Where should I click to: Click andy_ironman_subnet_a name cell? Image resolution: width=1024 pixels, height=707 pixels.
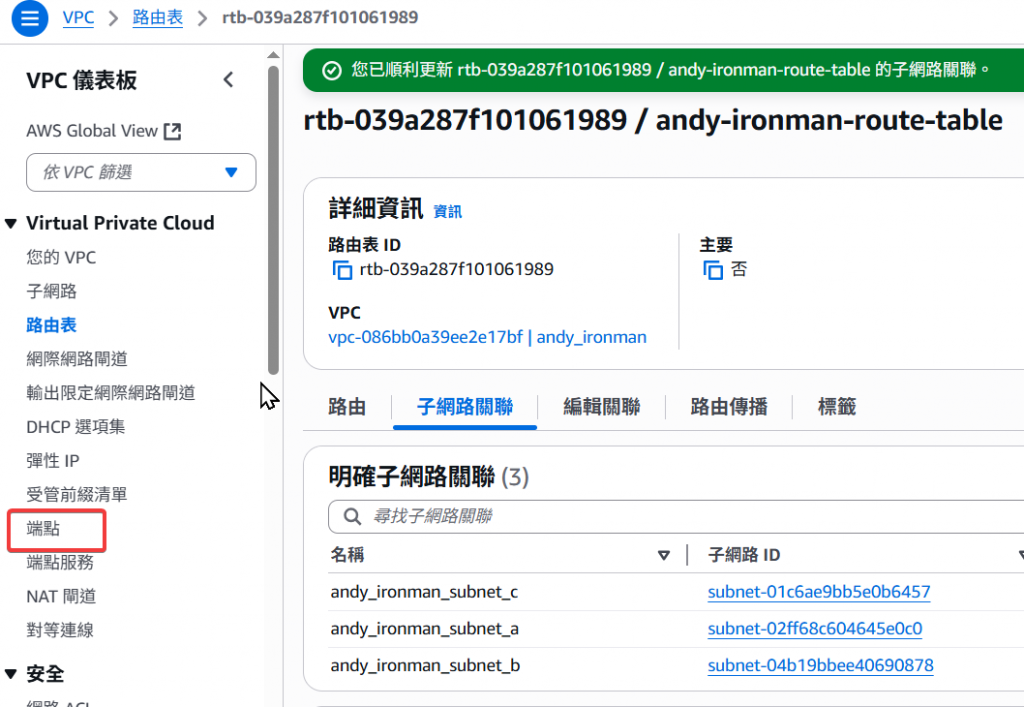click(424, 629)
